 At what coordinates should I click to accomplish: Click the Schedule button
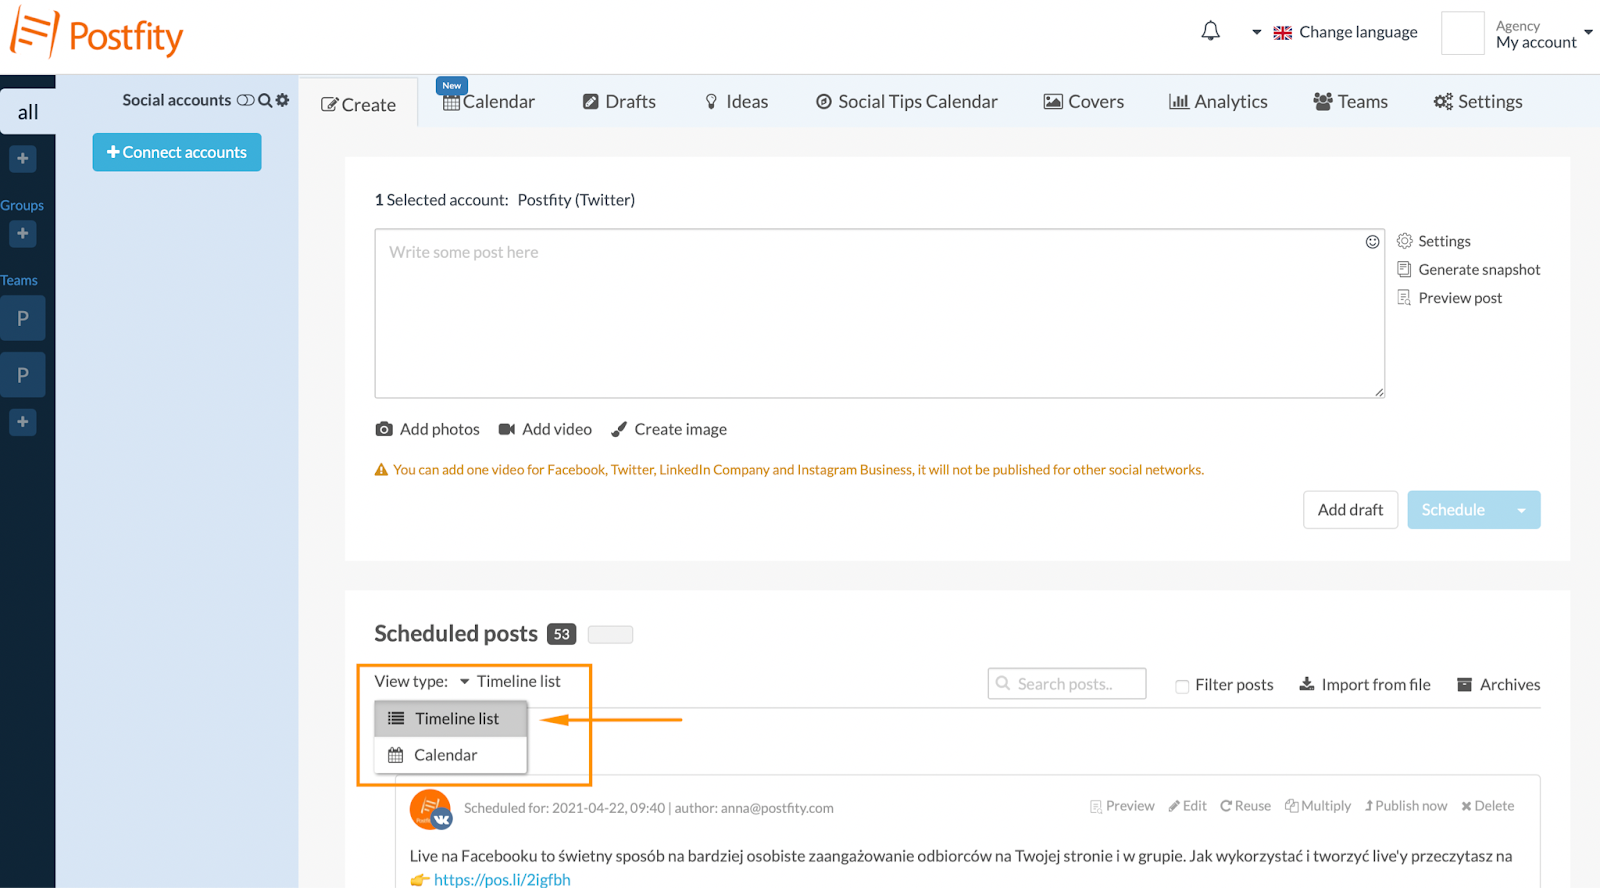[1454, 510]
